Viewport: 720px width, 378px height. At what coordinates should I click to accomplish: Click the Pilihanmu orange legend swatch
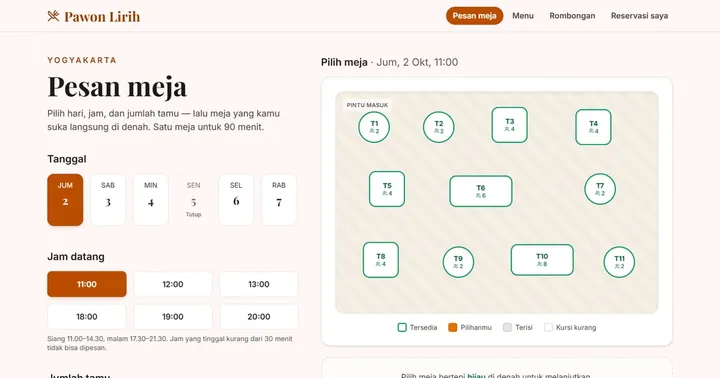(453, 327)
